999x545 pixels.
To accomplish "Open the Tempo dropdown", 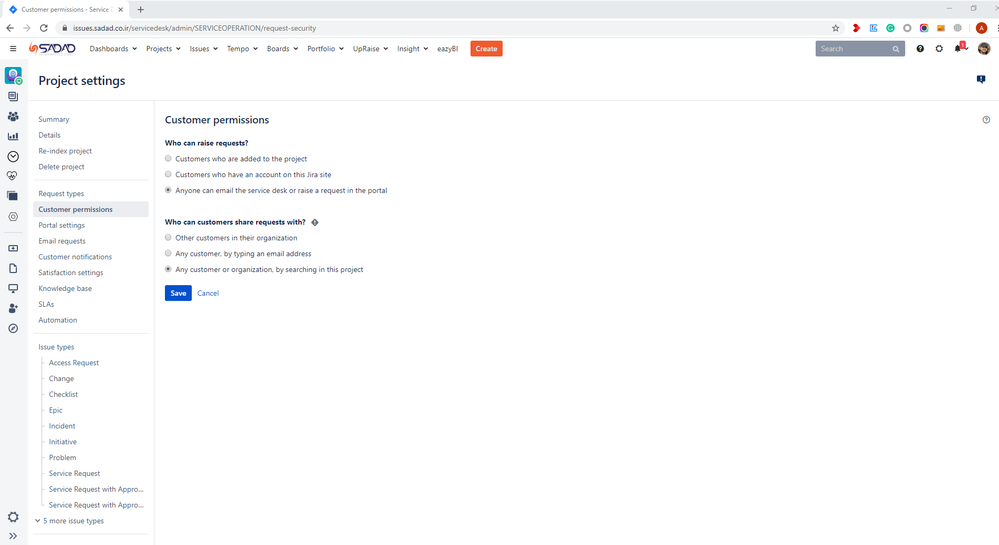I will coord(242,48).
